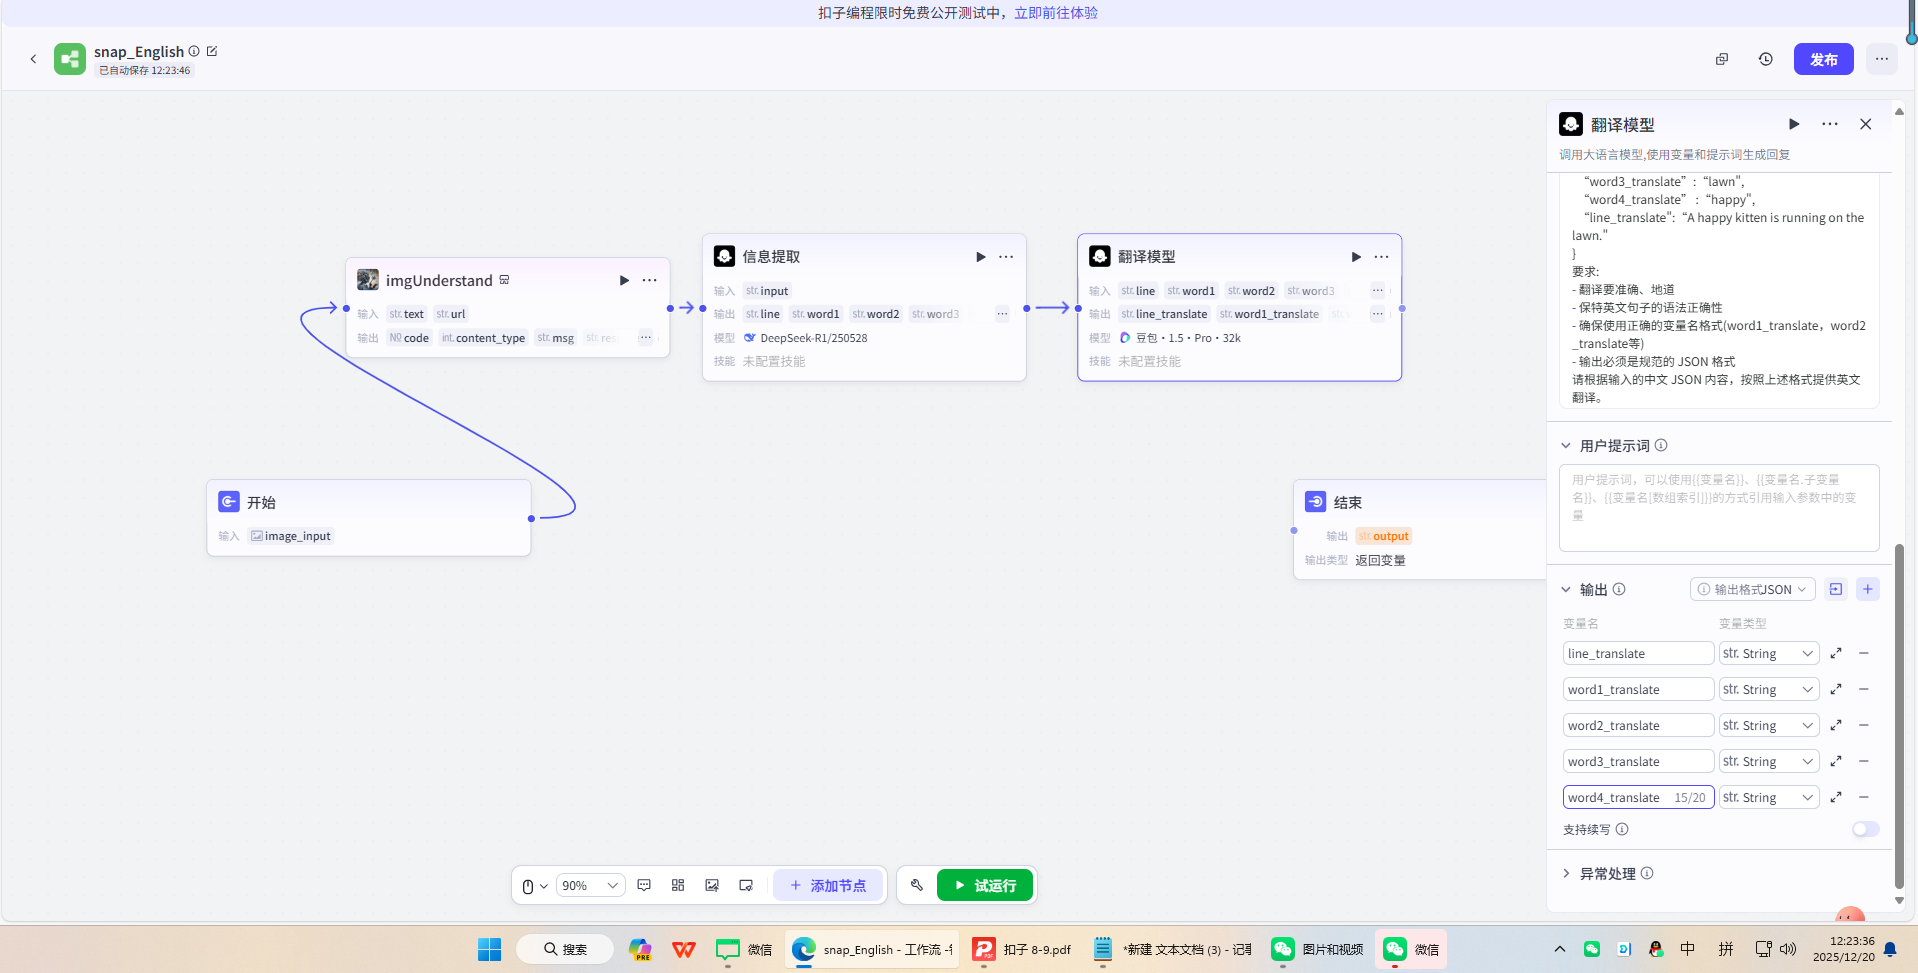Click the 发布 publish button
The height and width of the screenshot is (973, 1918).
click(x=1823, y=59)
